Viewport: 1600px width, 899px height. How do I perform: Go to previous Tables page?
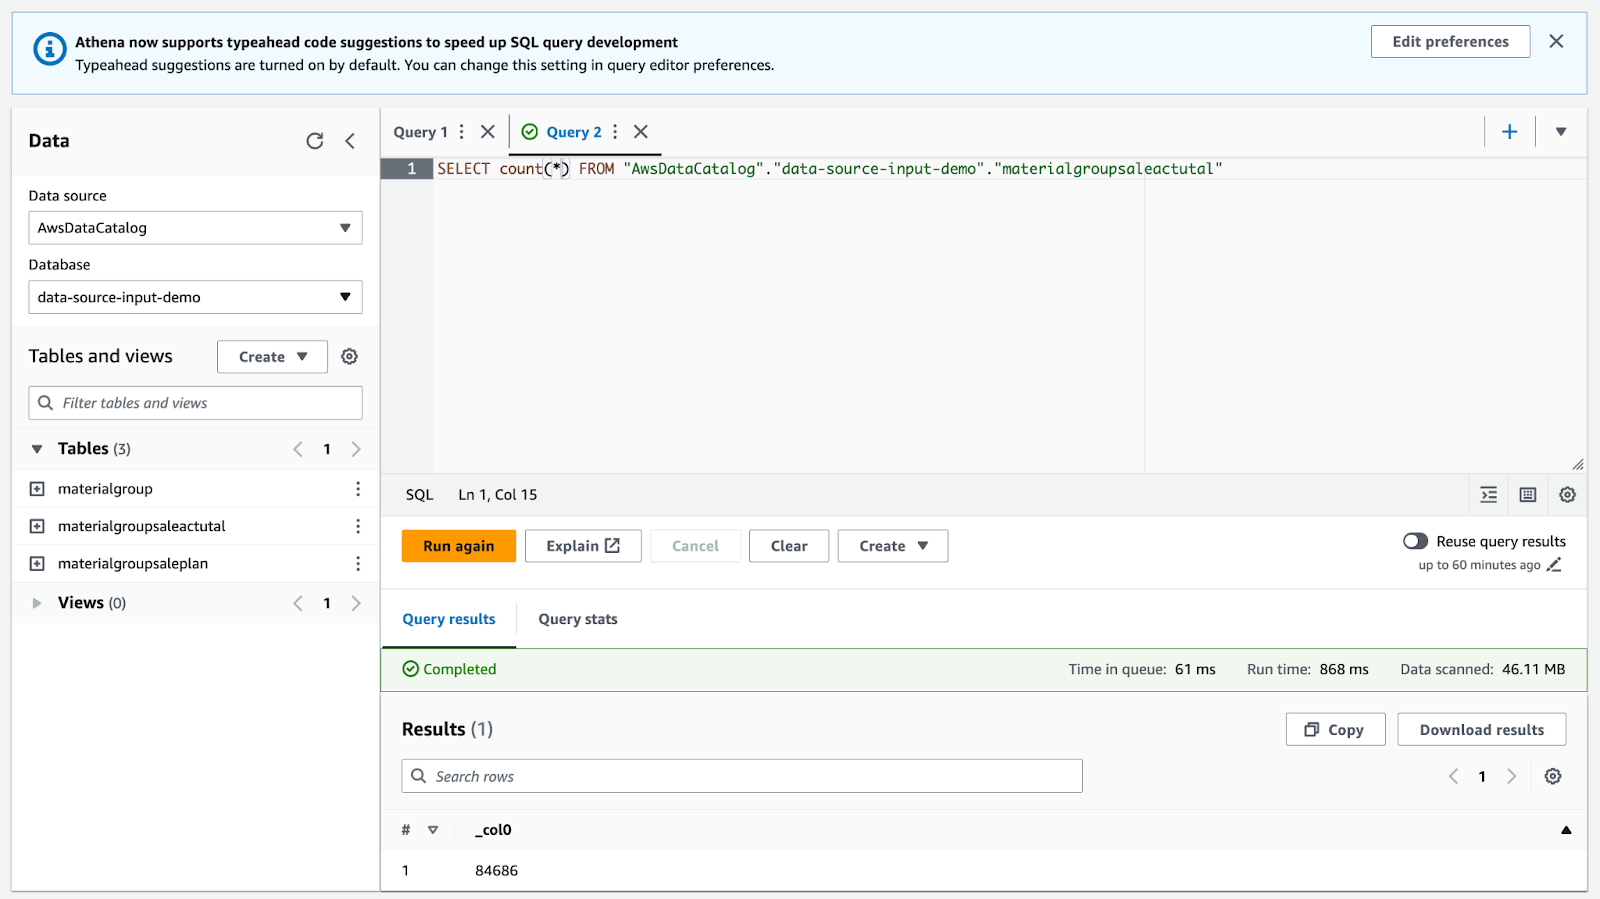point(298,449)
